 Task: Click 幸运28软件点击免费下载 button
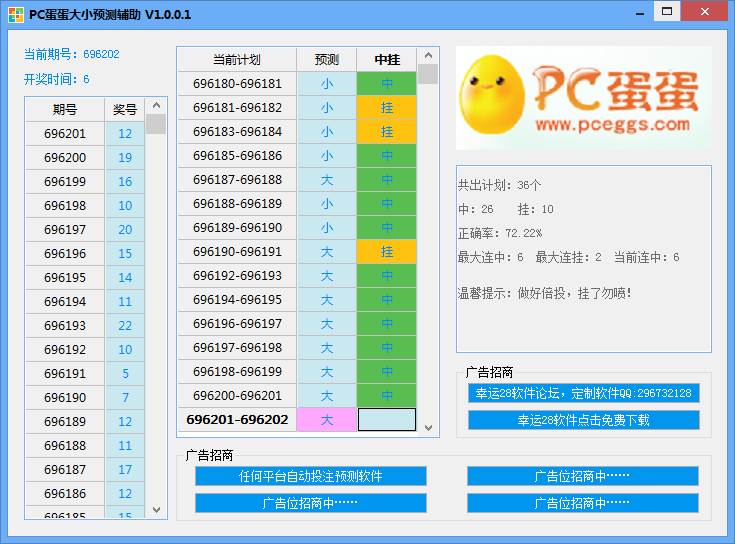tap(584, 420)
